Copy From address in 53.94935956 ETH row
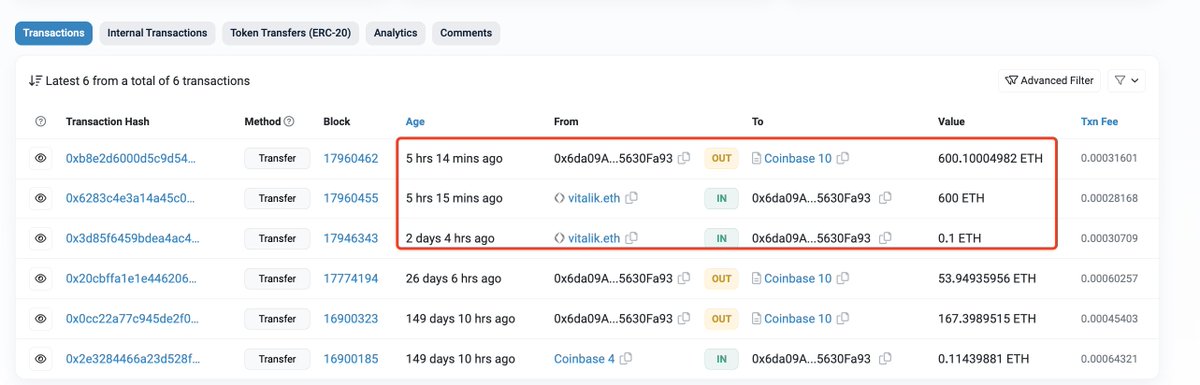The width and height of the screenshot is (1200, 385). point(684,278)
